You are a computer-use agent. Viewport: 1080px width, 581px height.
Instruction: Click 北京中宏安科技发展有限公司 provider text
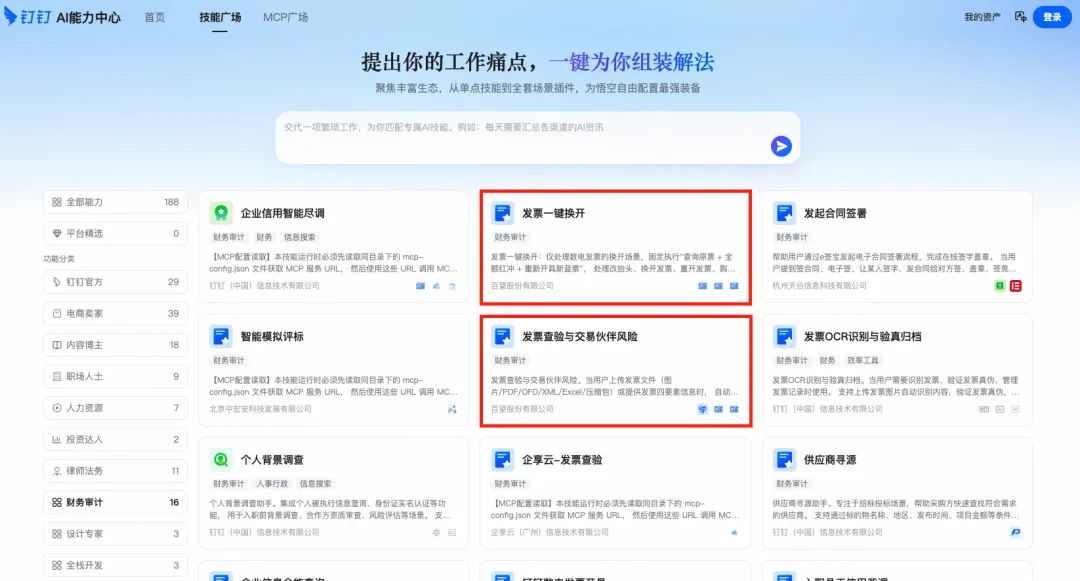pyautogui.click(x=260, y=409)
